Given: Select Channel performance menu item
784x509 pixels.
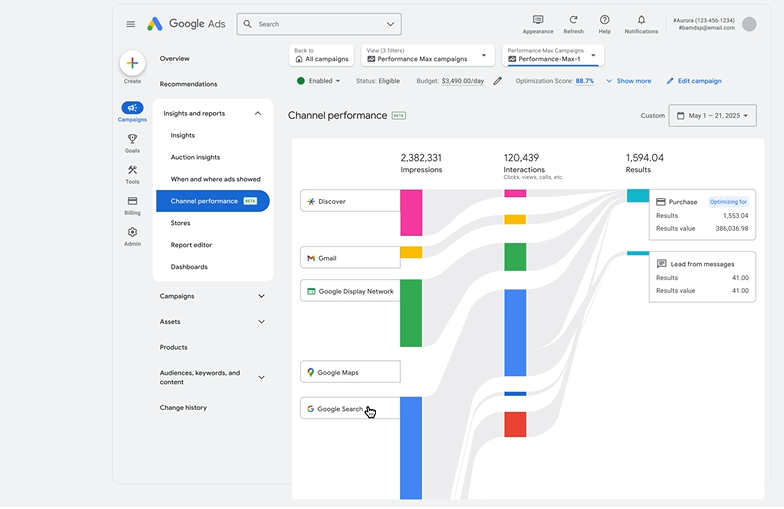Looking at the screenshot, I should pos(213,201).
